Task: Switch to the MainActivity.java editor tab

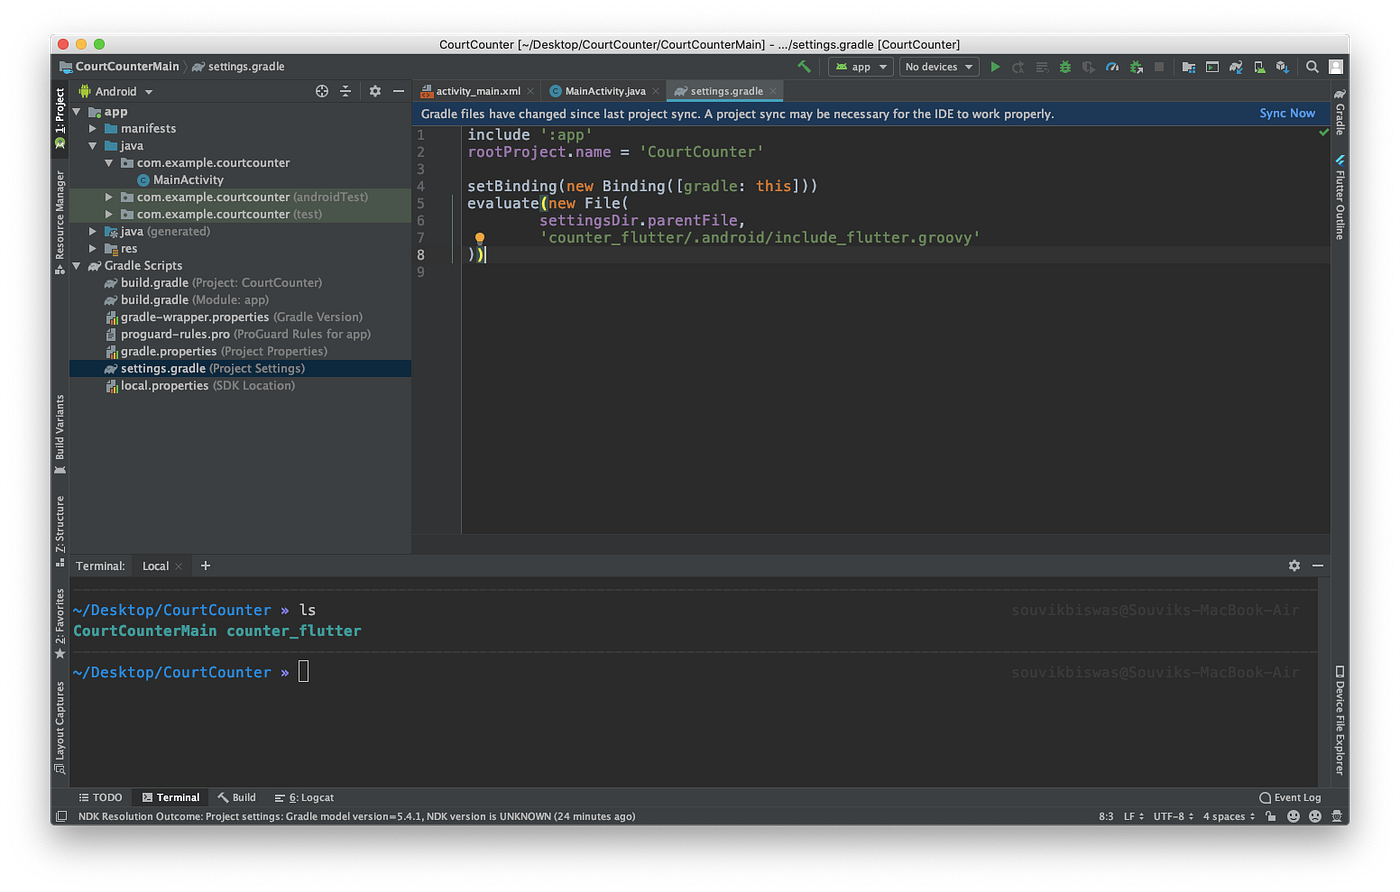Action: tap(605, 91)
